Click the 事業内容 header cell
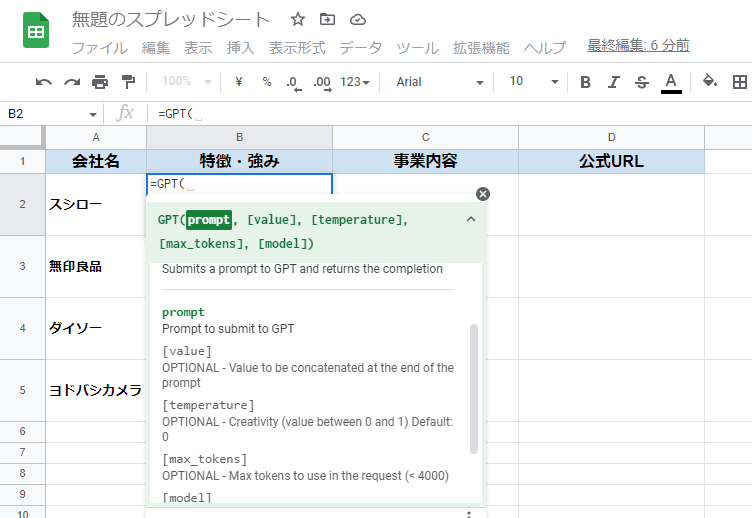Image resolution: width=752 pixels, height=518 pixels. click(x=425, y=161)
